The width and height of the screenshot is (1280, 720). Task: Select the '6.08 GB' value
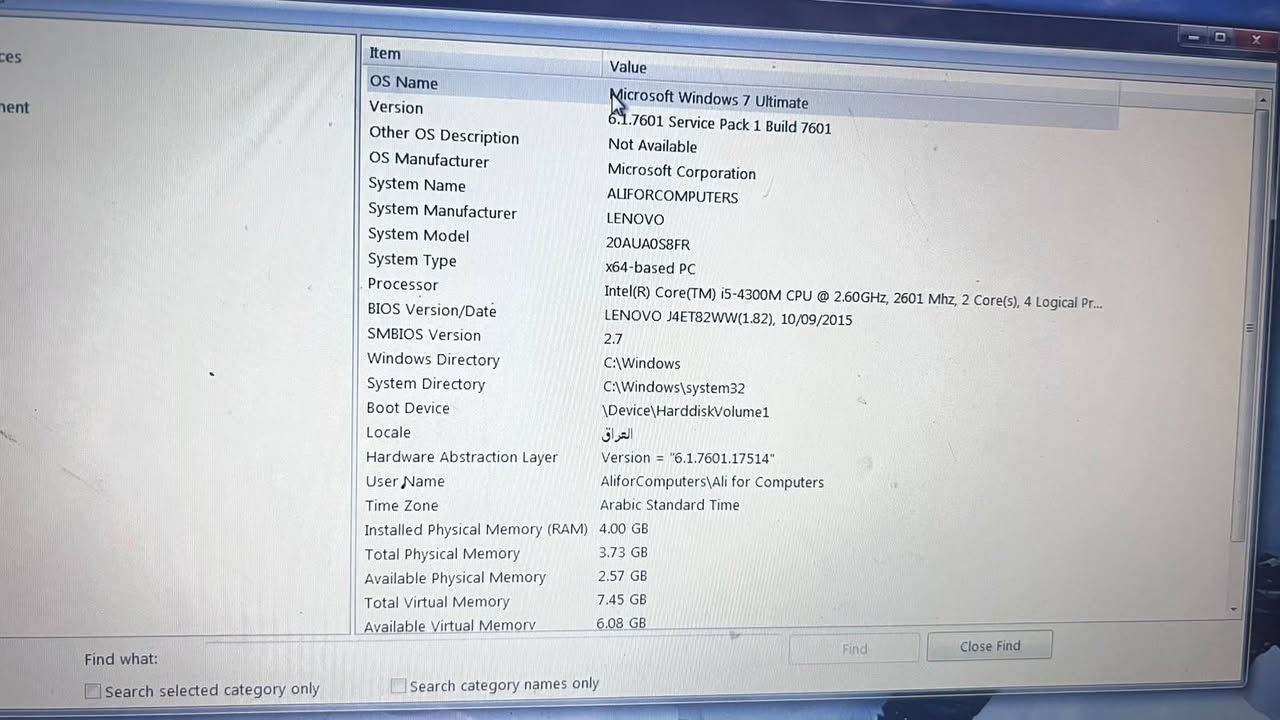pos(621,623)
